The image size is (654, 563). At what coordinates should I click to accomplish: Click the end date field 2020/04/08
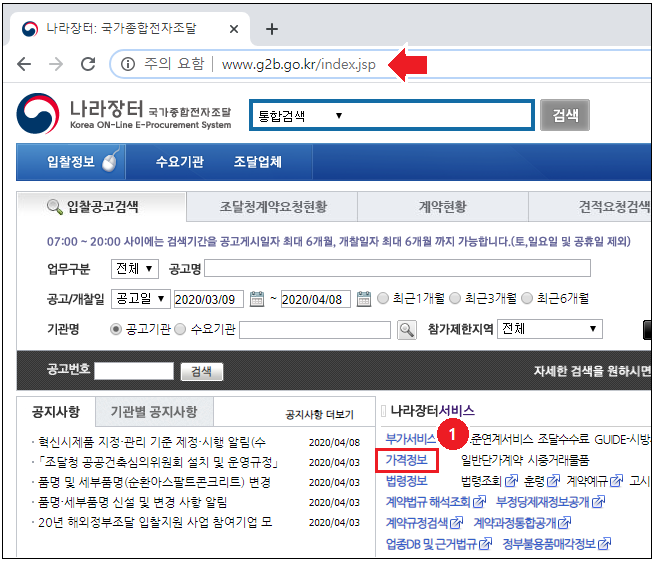coord(316,299)
